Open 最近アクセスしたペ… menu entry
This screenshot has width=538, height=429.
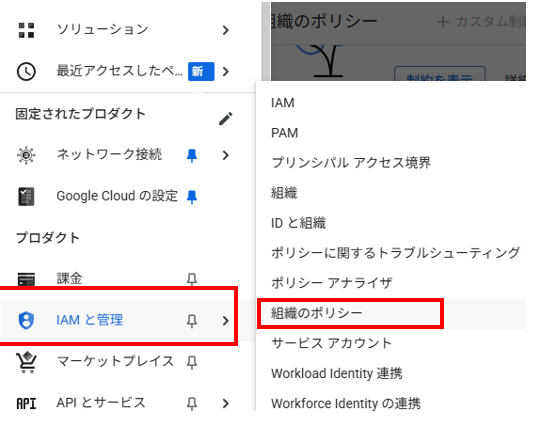pyautogui.click(x=119, y=71)
